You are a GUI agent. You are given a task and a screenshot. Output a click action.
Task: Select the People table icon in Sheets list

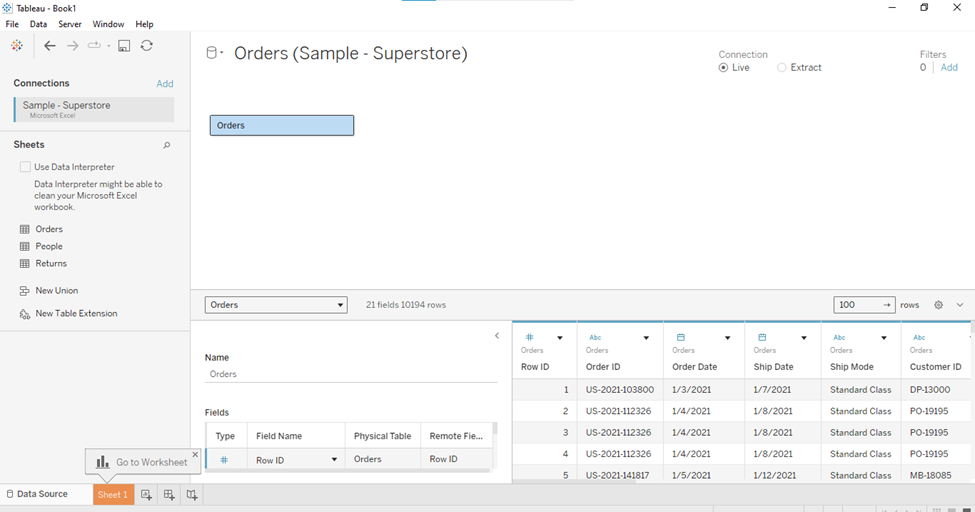(x=25, y=246)
